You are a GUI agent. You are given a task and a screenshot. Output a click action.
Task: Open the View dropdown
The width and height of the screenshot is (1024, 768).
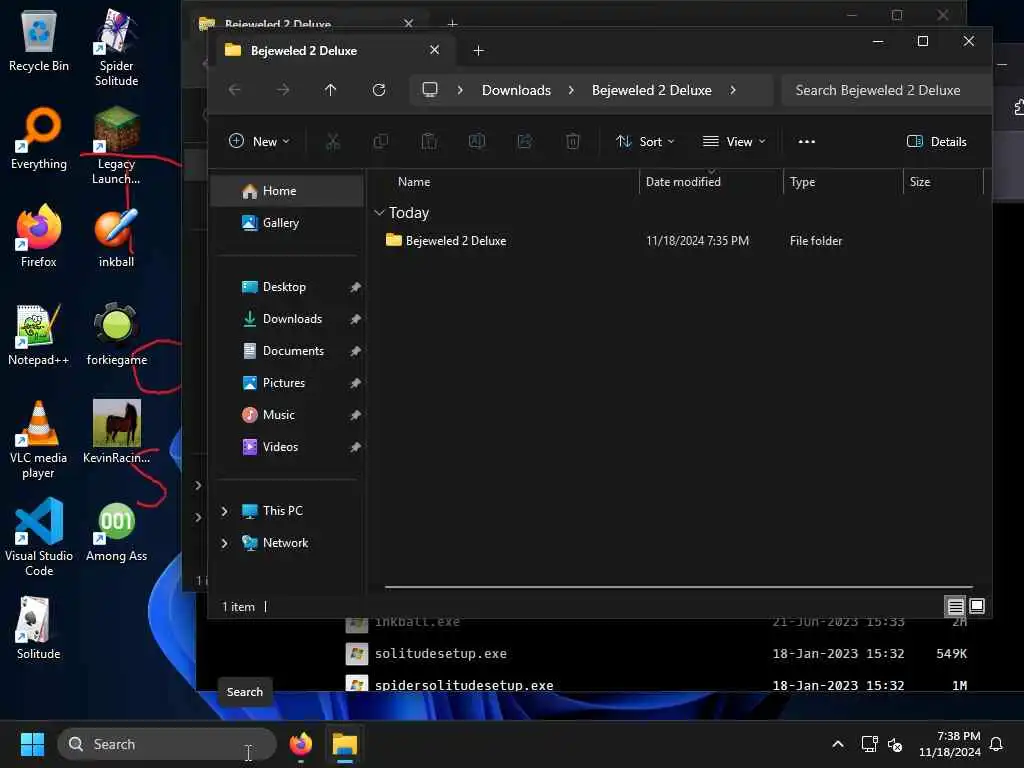tap(734, 141)
